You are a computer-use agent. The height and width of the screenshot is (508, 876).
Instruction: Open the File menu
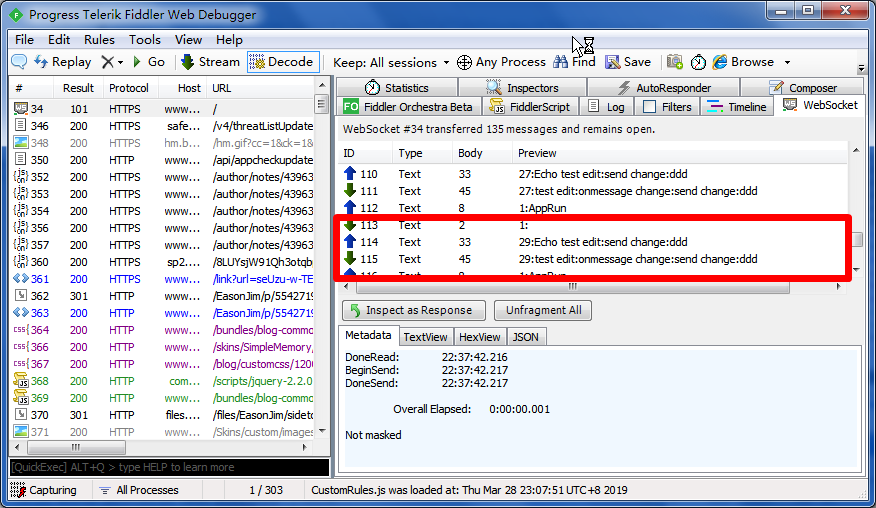coord(24,40)
